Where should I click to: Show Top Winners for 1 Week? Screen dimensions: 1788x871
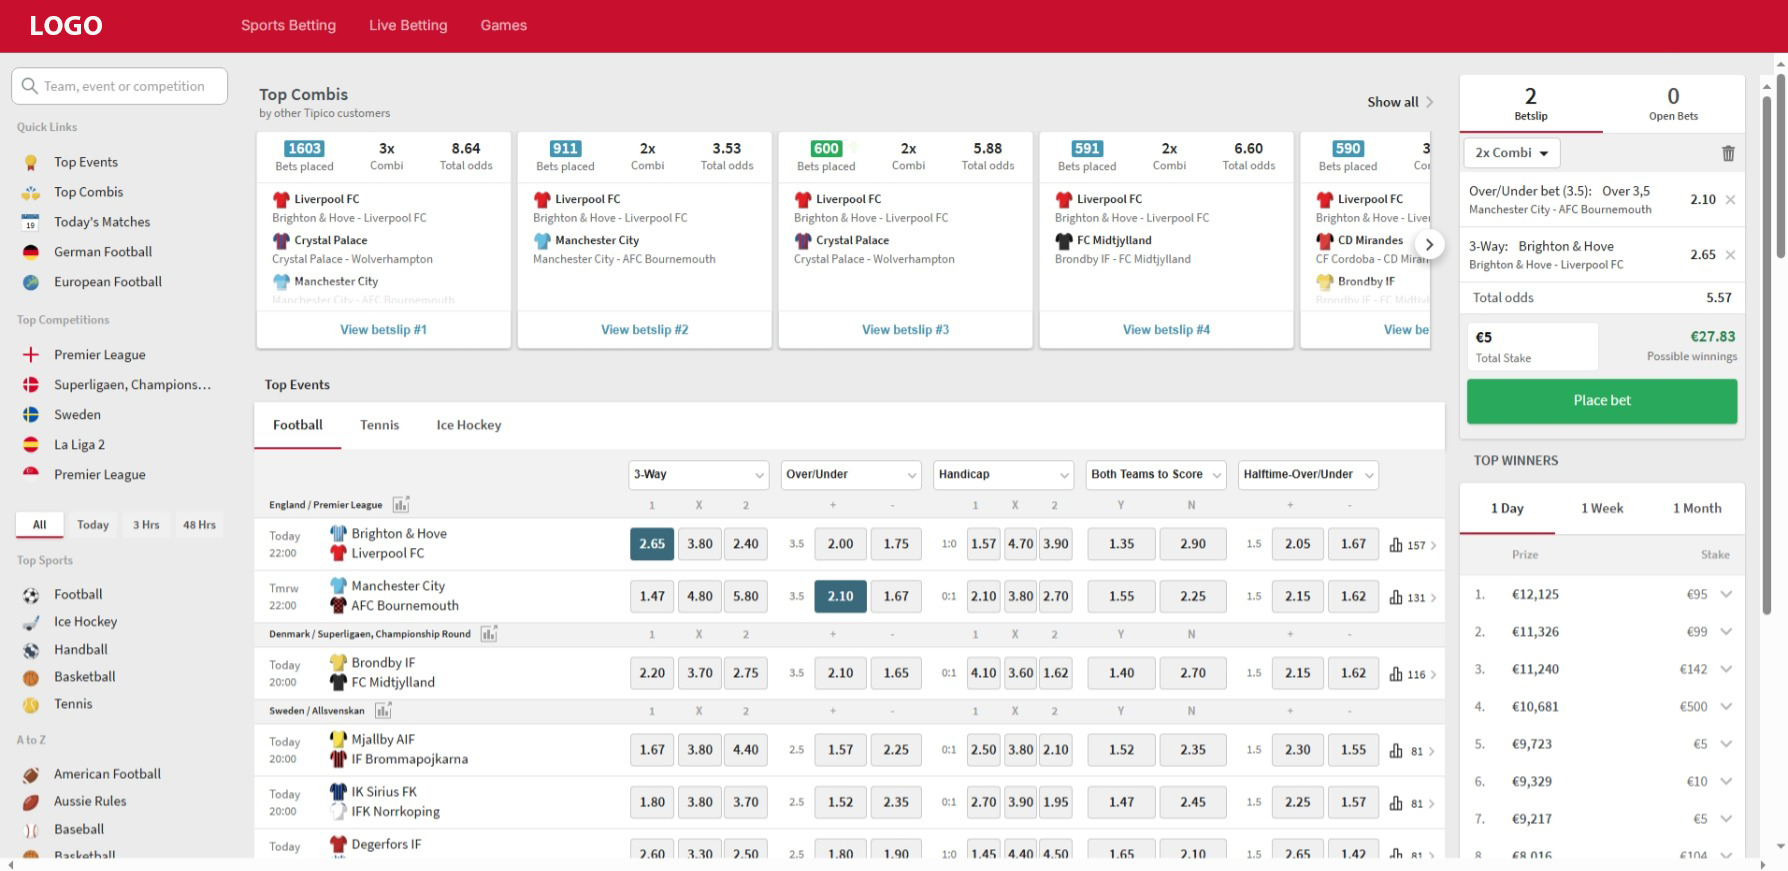1602,509
